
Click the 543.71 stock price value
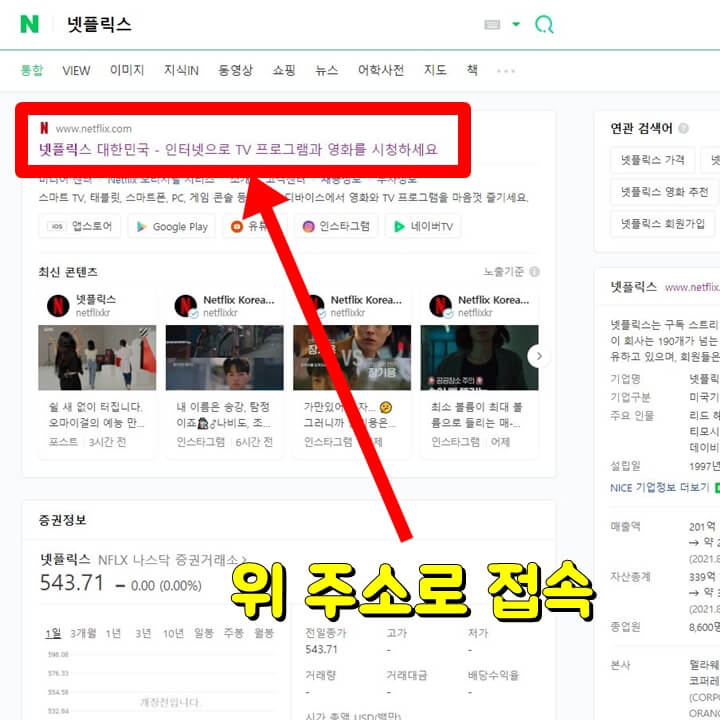72,583
